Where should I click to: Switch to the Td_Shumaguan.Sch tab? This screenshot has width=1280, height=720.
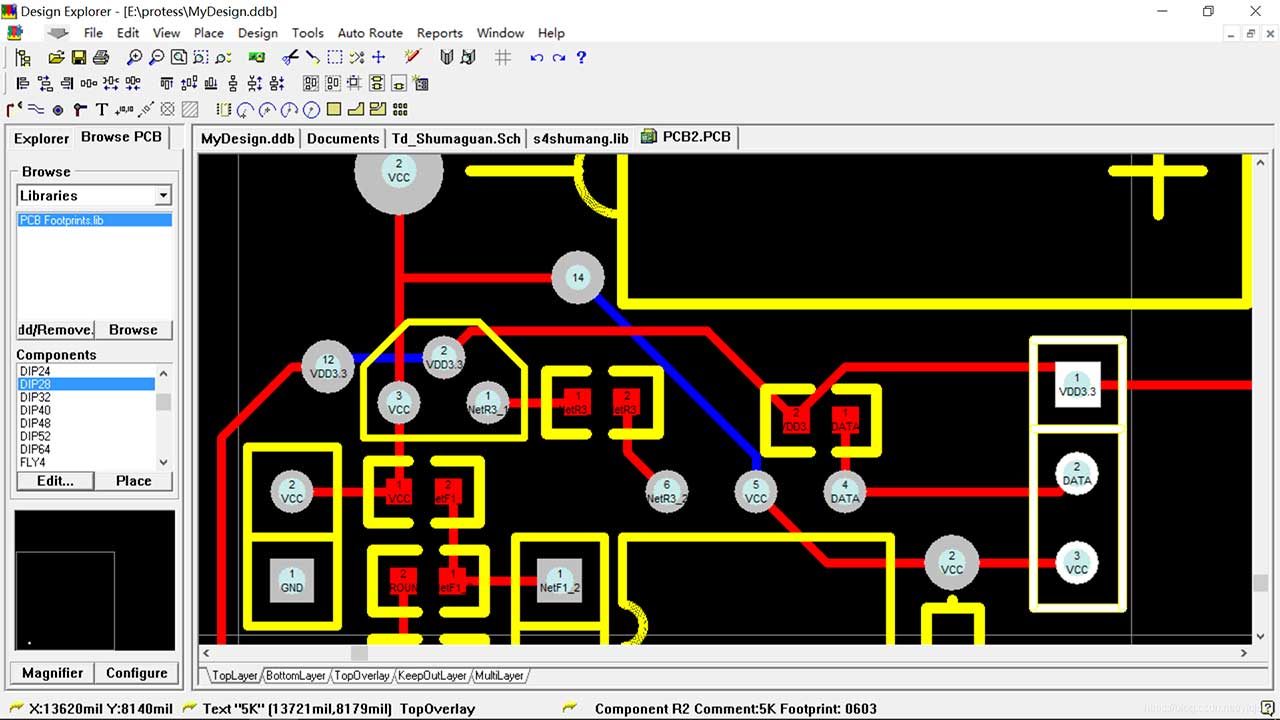[x=456, y=139]
